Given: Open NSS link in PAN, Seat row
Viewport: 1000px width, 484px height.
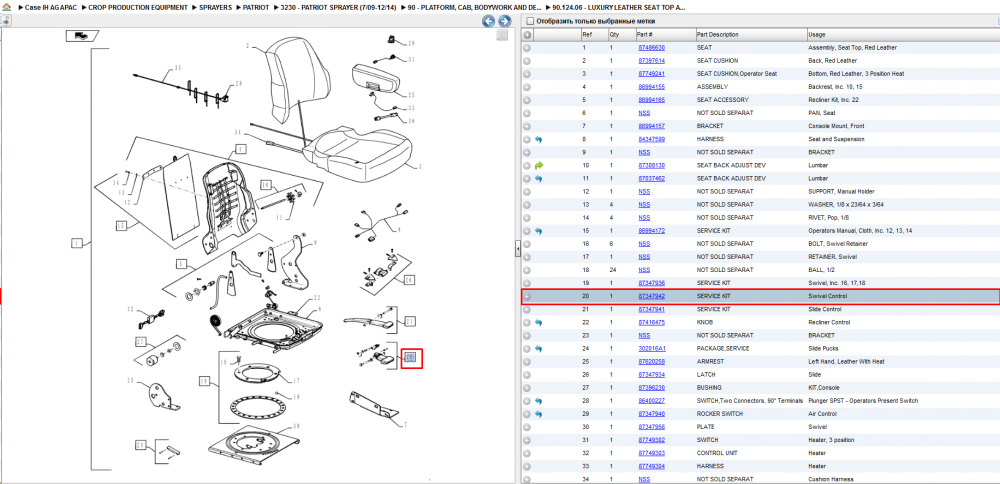Looking at the screenshot, I should (x=644, y=113).
